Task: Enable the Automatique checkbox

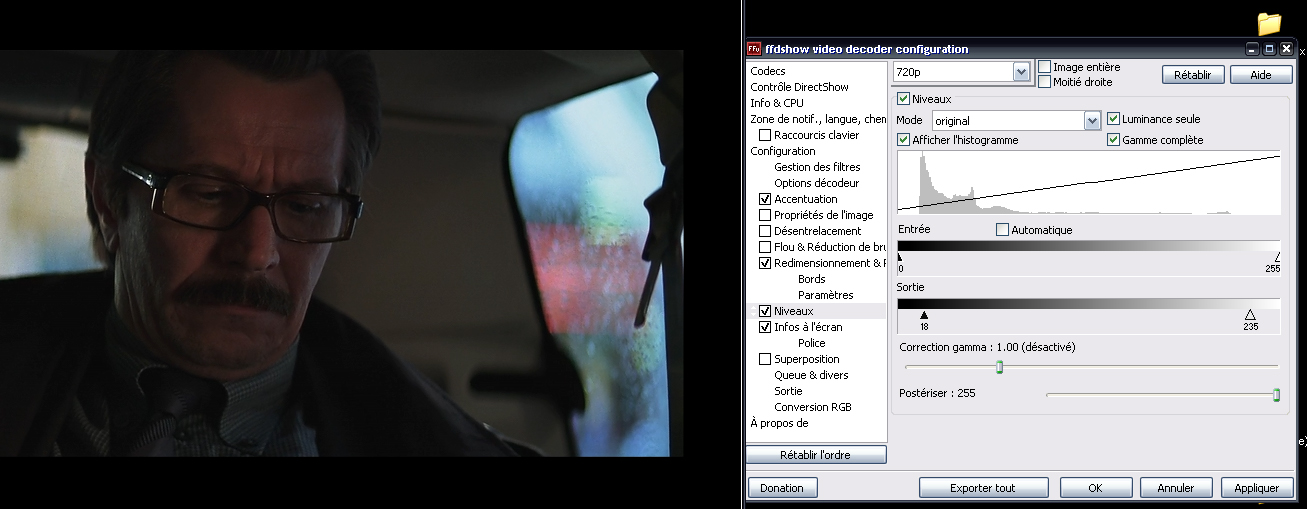Action: point(1003,230)
